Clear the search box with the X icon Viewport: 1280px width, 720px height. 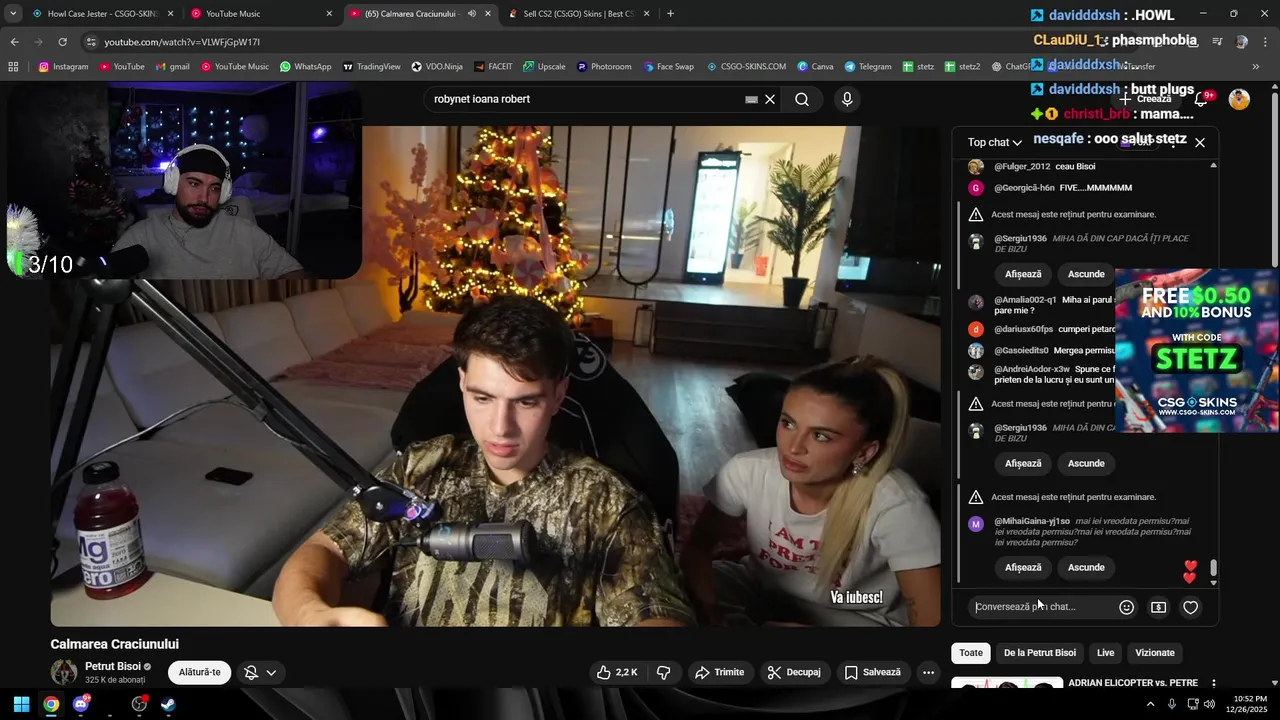click(770, 99)
